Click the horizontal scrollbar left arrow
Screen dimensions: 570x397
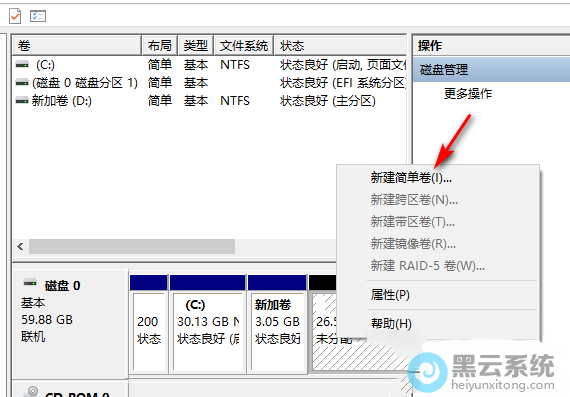pyautogui.click(x=20, y=246)
